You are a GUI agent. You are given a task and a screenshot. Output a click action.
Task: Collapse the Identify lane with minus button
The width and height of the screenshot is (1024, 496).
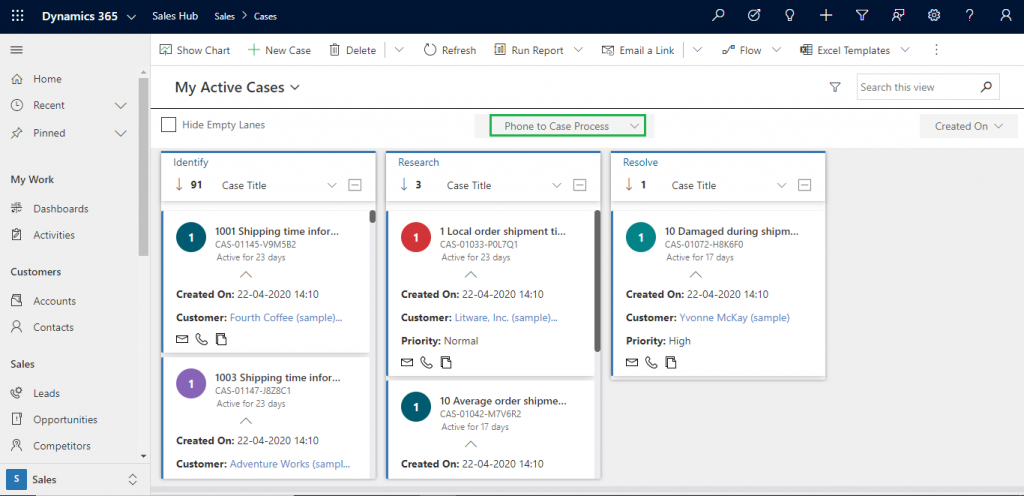pos(355,185)
